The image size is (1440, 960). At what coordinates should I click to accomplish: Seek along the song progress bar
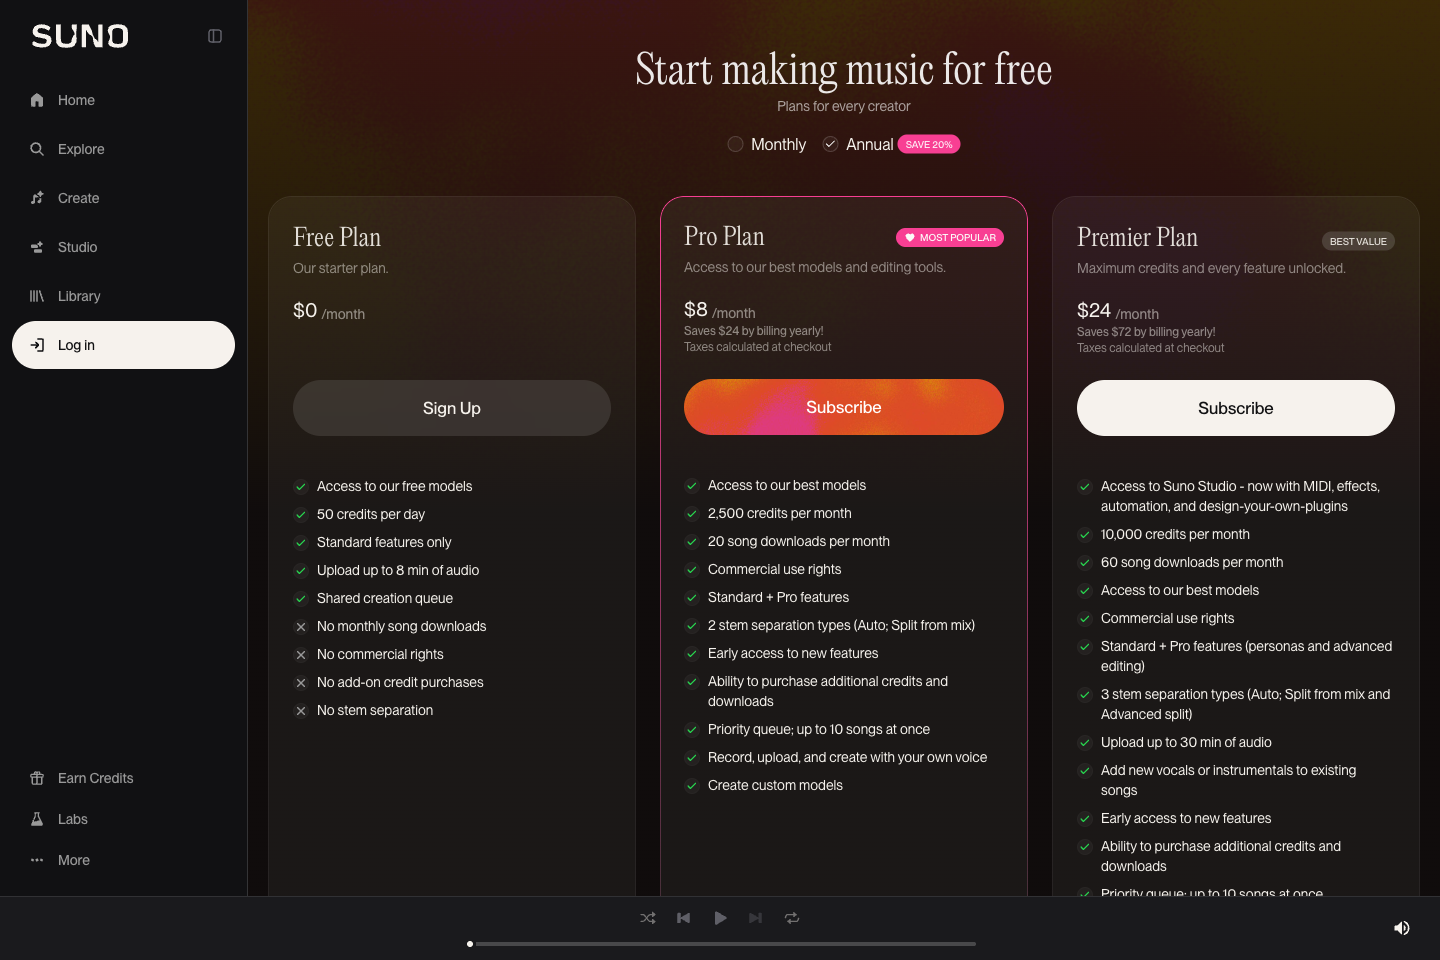click(722, 944)
